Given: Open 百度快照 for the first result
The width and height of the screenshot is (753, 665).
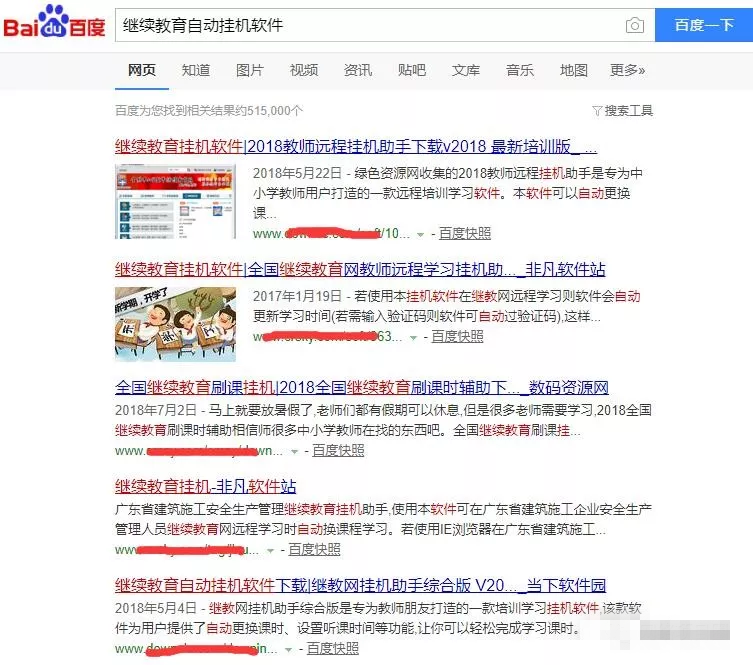Looking at the screenshot, I should pos(464,233).
